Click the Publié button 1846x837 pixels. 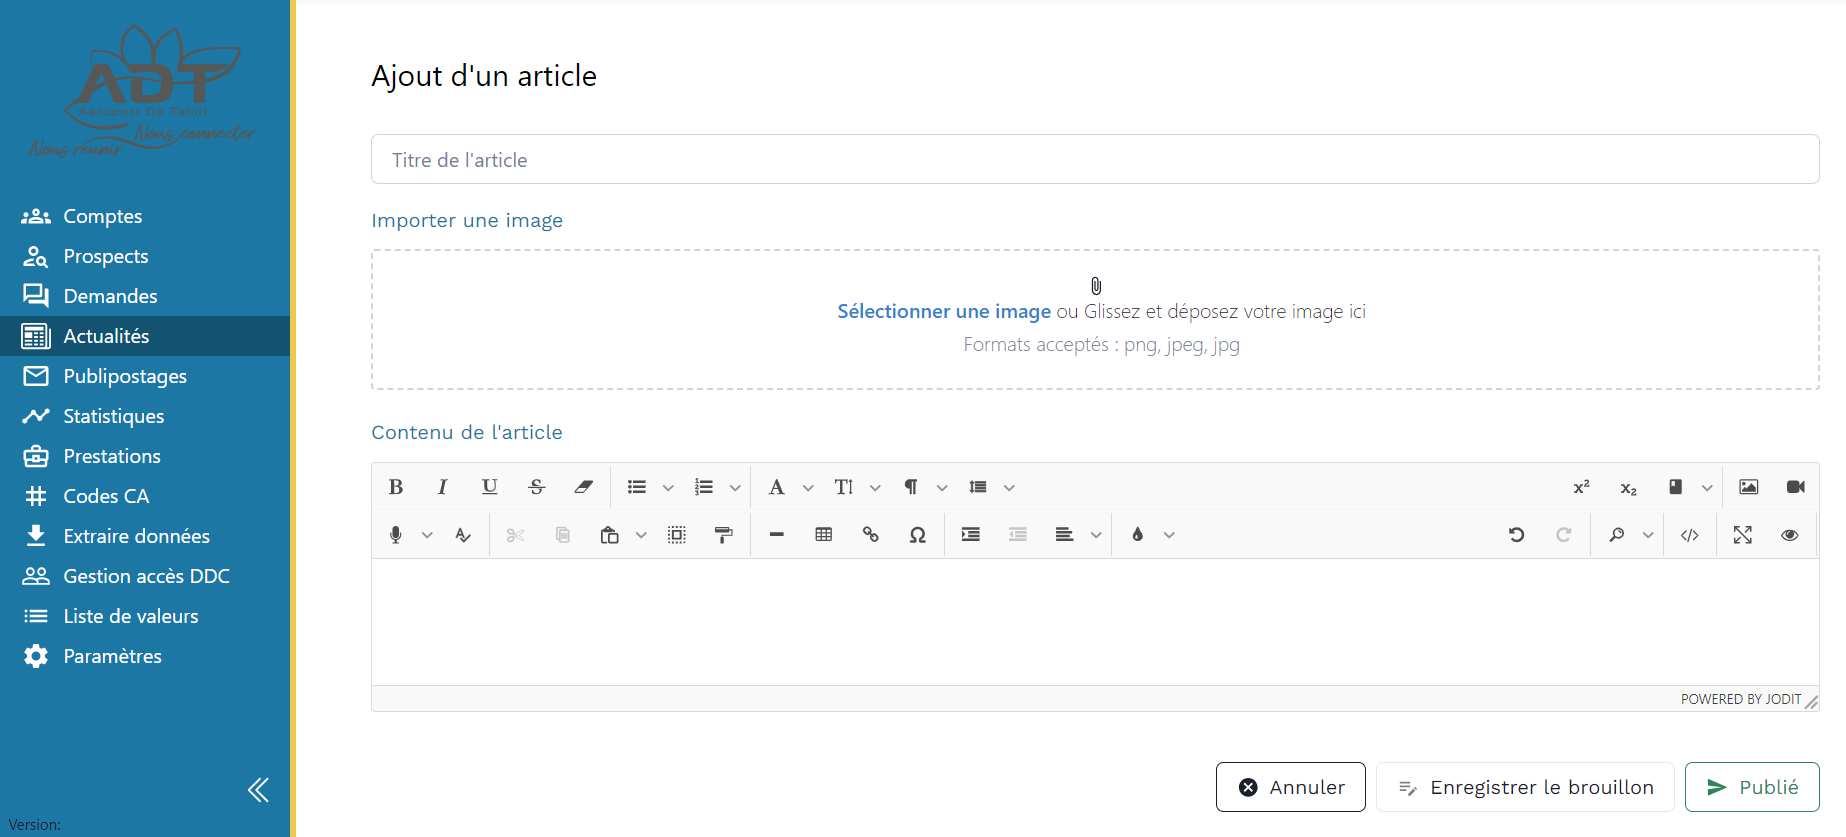(1752, 787)
